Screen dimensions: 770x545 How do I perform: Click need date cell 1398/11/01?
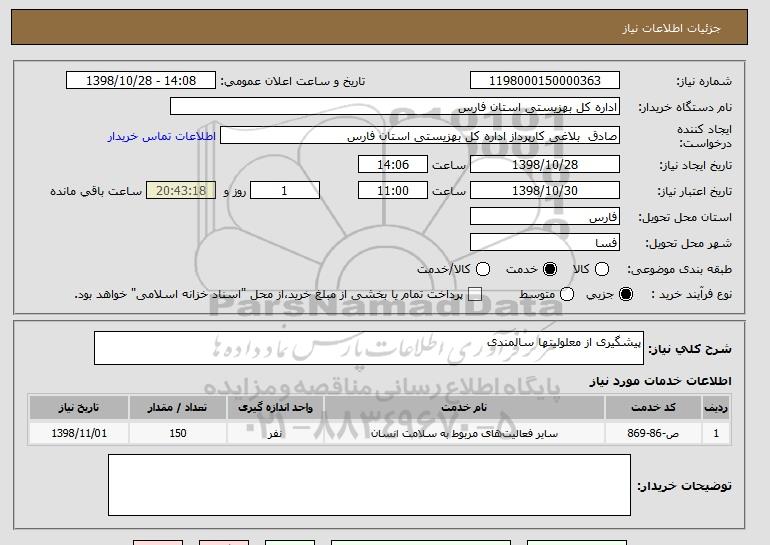[79, 433]
